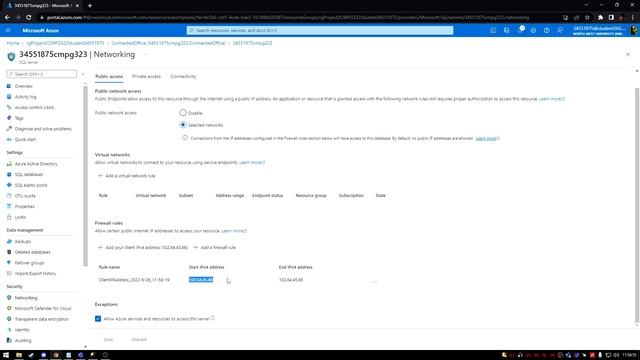Open the Windows Start button
The height and width of the screenshot is (360, 640).
click(6, 355)
